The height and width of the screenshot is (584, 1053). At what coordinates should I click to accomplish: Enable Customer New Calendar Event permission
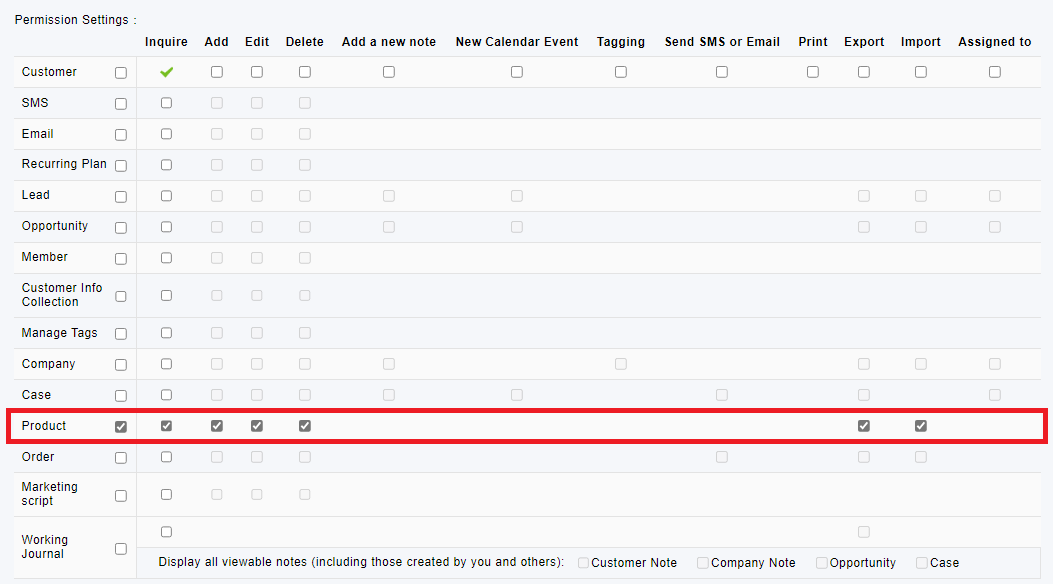[x=516, y=72]
